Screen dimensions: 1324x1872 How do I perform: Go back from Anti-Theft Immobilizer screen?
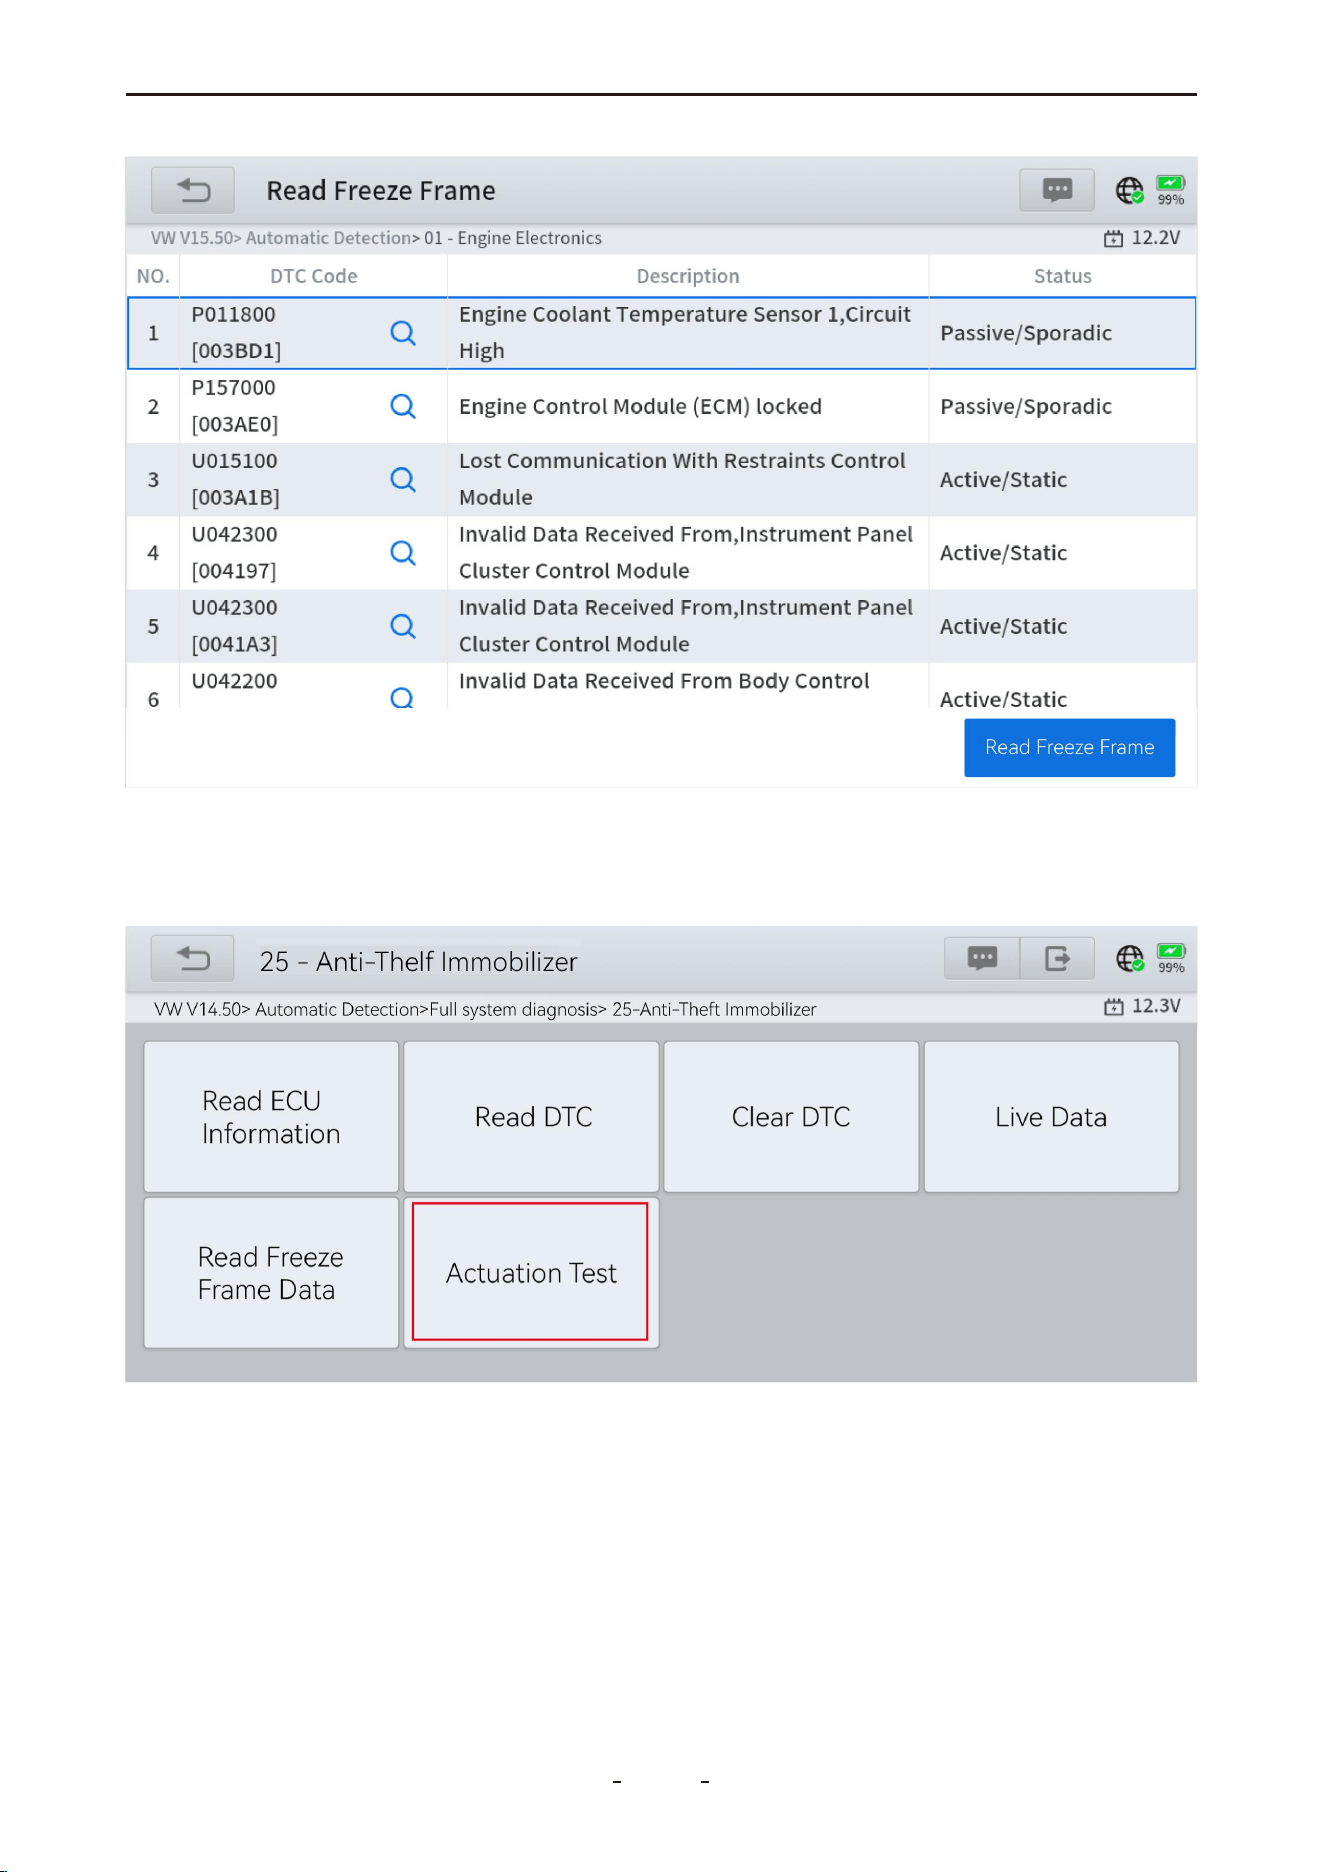tap(193, 959)
